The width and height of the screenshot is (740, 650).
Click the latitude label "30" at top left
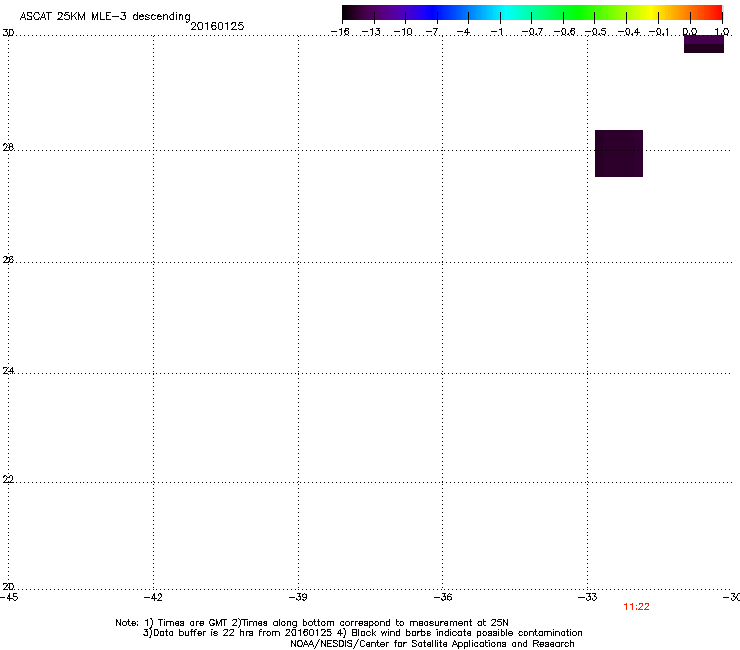coord(8,33)
